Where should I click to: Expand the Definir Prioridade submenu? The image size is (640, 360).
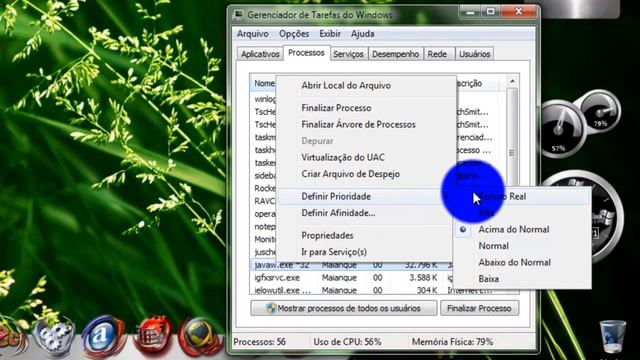(x=366, y=196)
